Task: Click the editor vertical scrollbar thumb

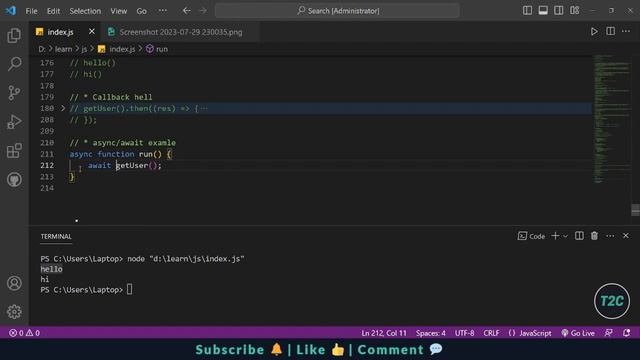Action: (636, 210)
